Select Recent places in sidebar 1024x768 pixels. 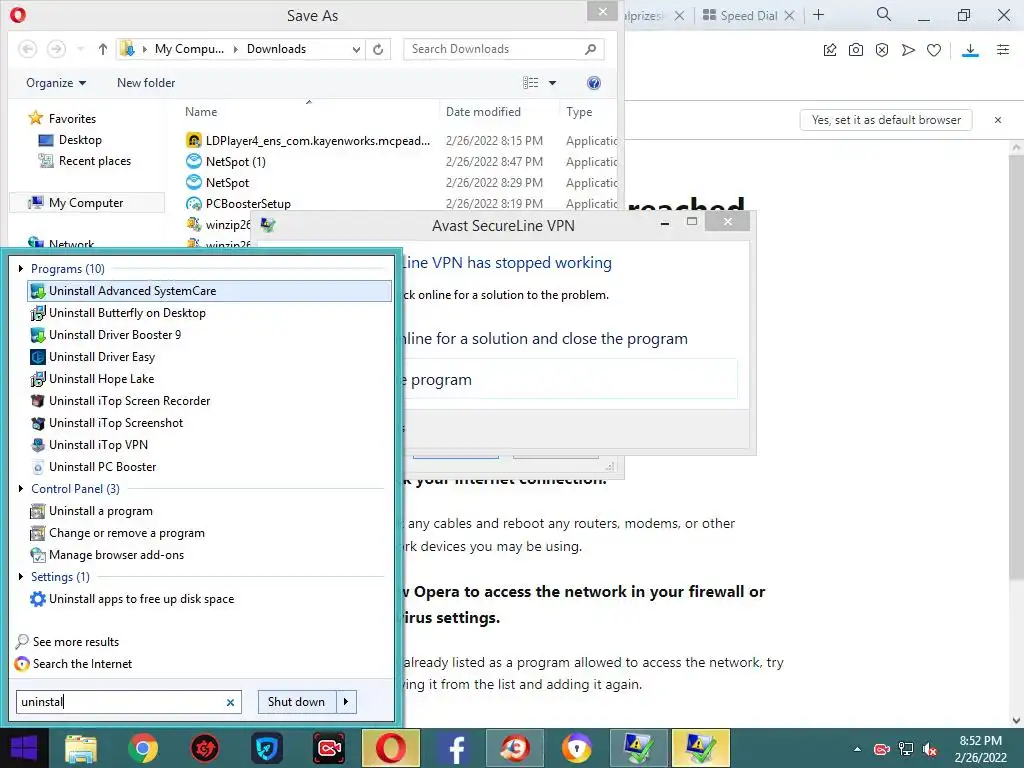84,161
